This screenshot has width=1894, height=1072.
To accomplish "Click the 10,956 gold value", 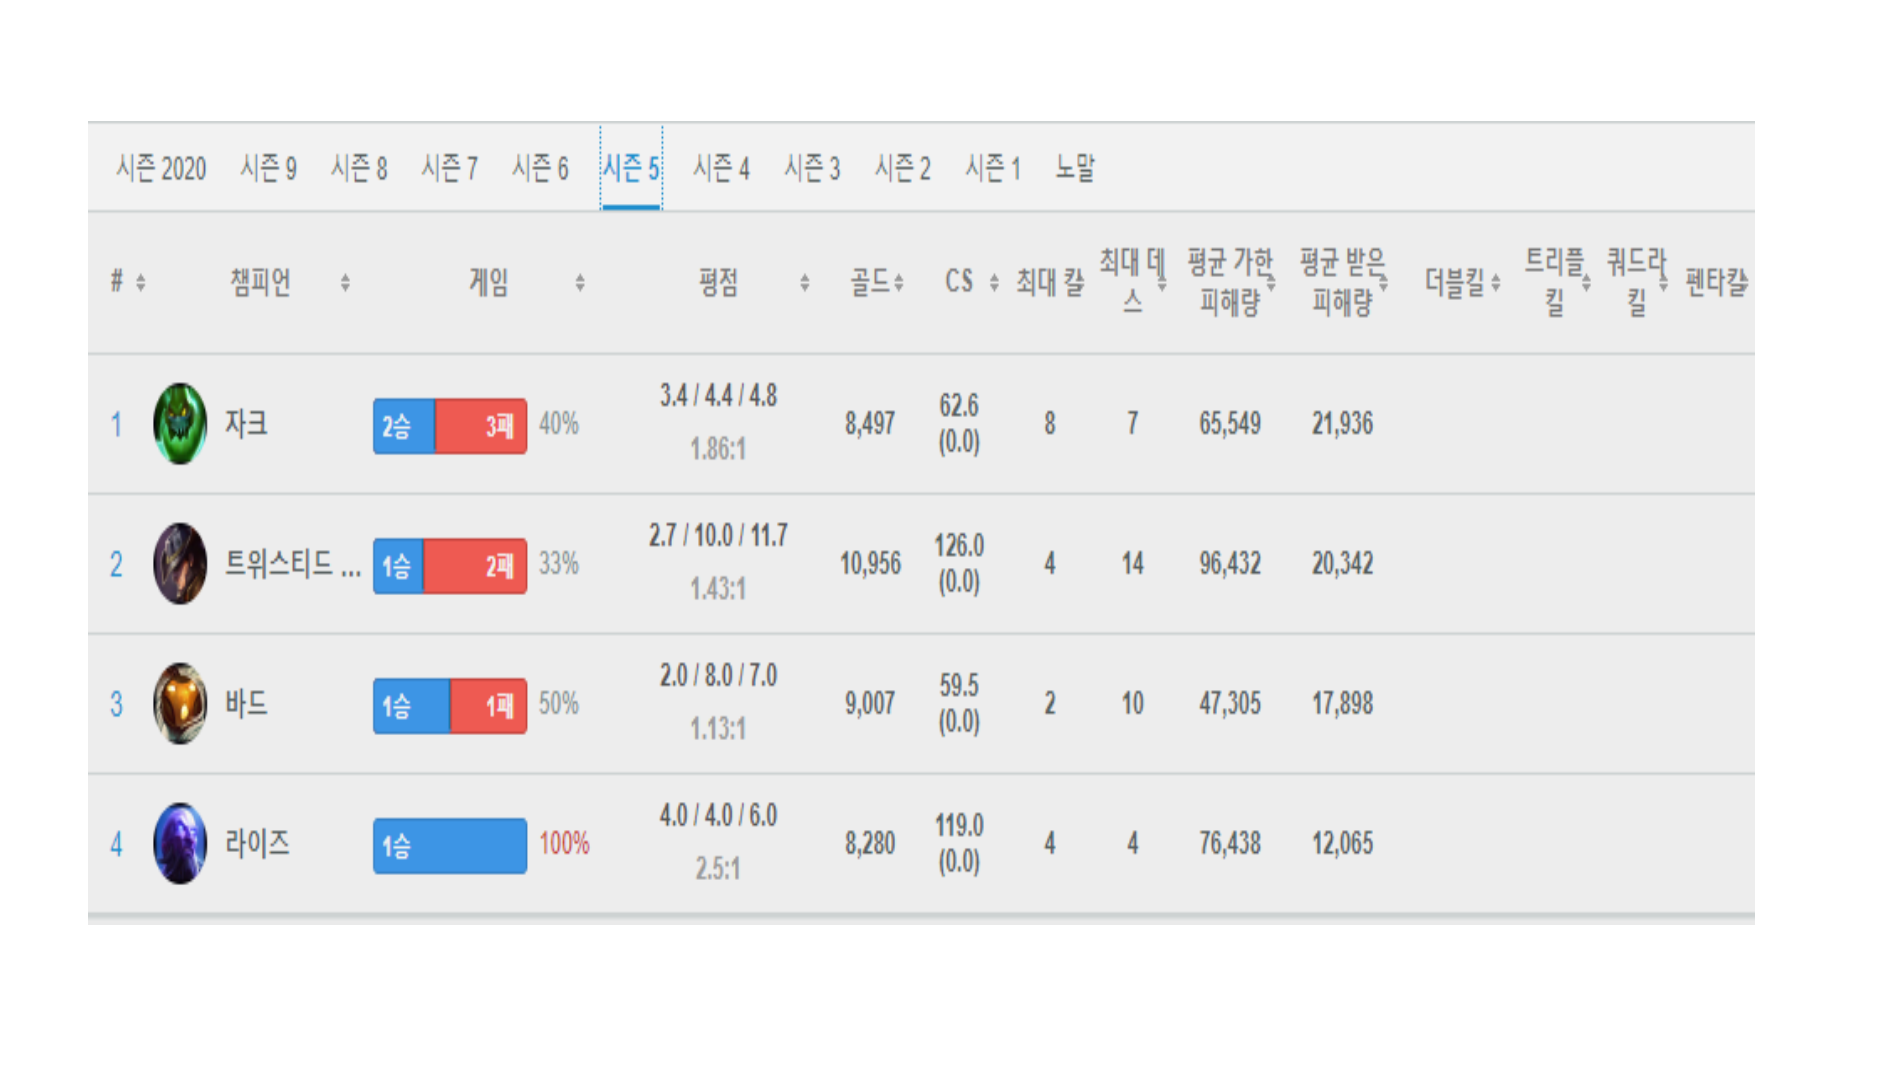I will [x=870, y=564].
